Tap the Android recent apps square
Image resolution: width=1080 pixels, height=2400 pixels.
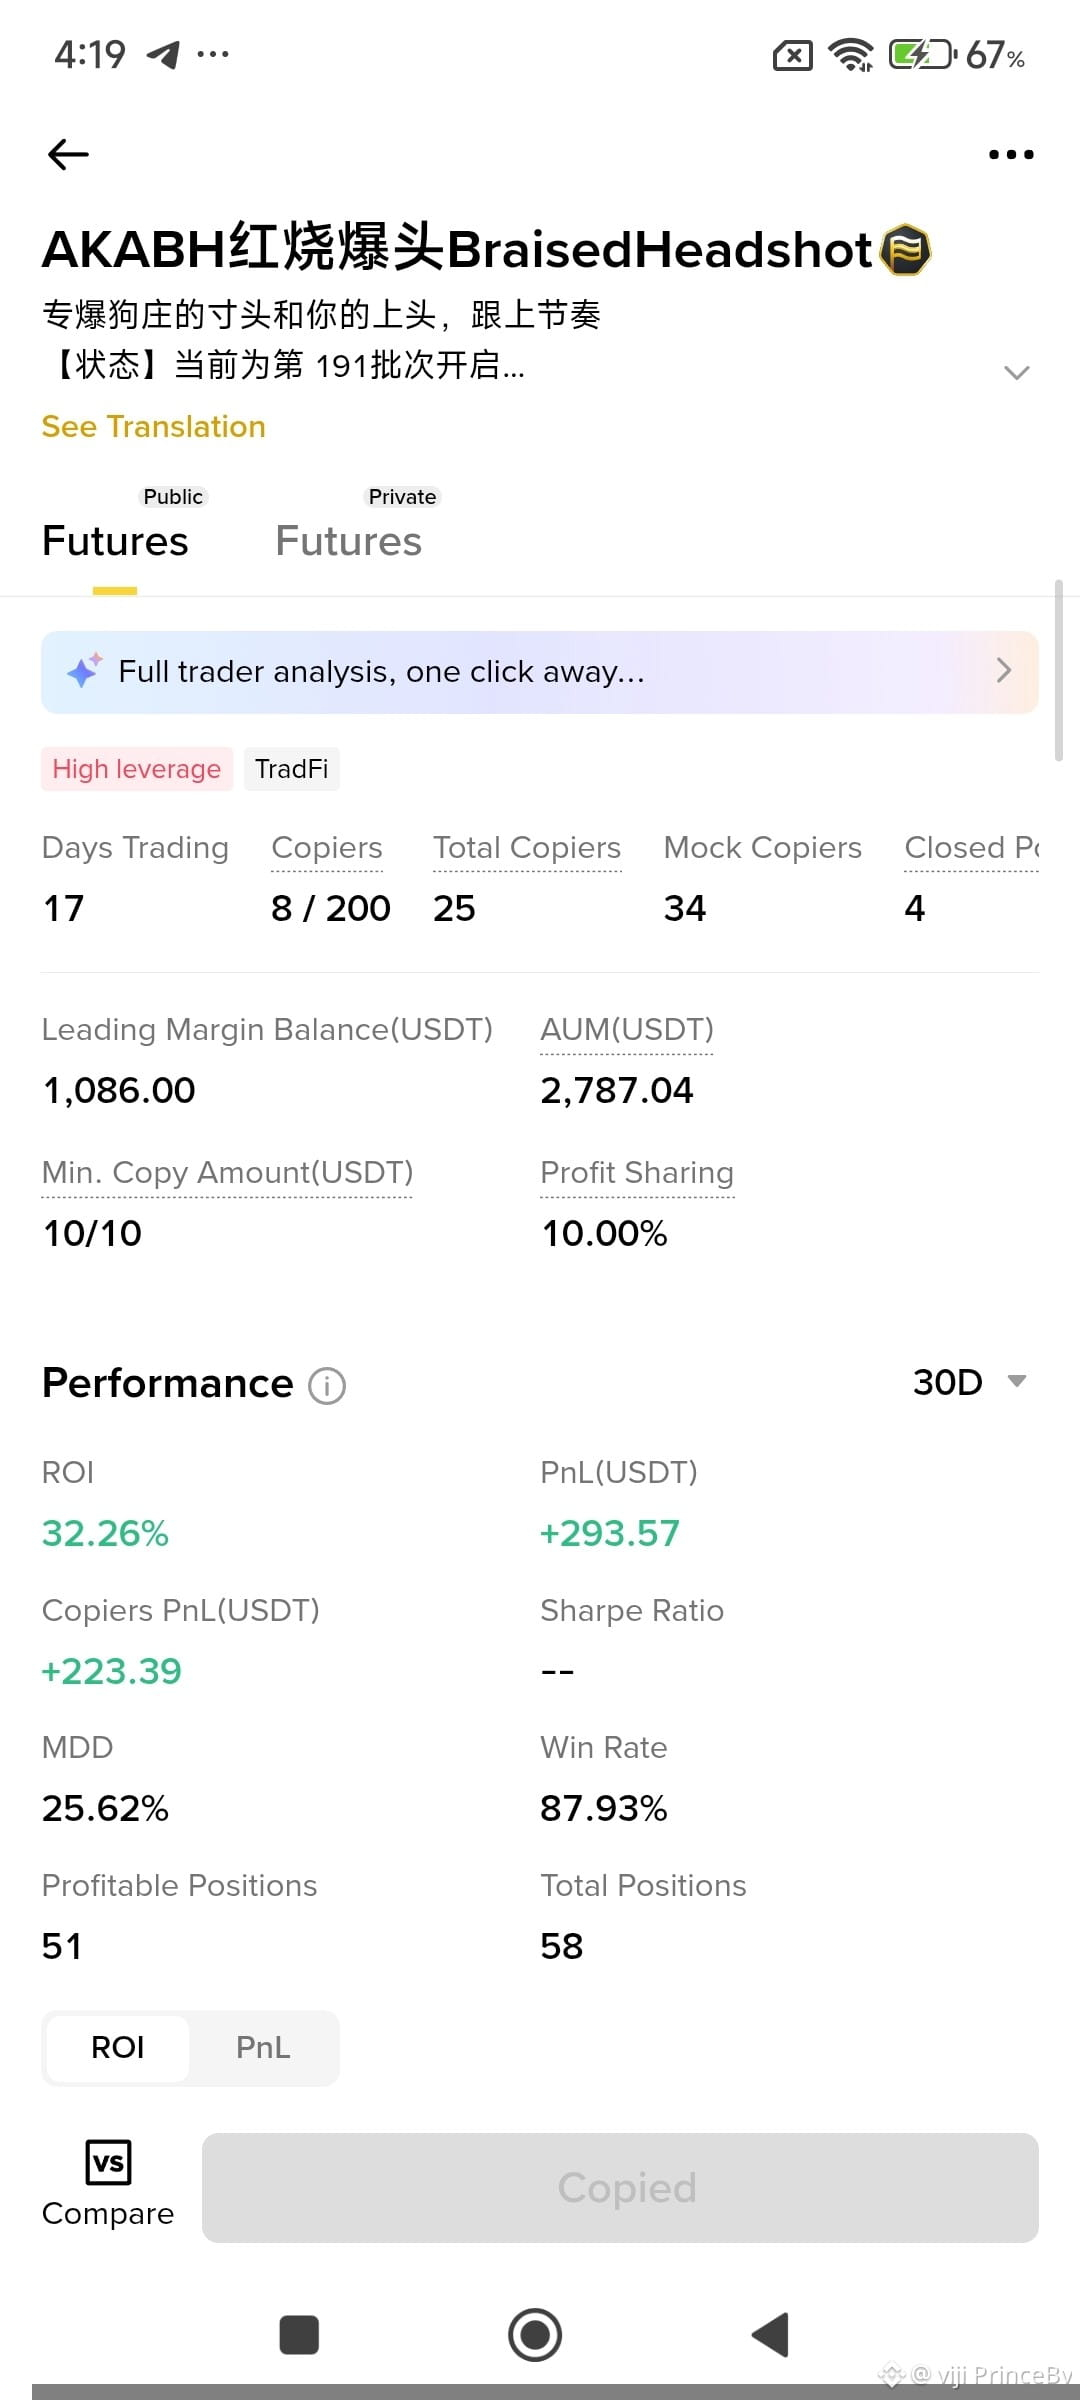pyautogui.click(x=299, y=2335)
